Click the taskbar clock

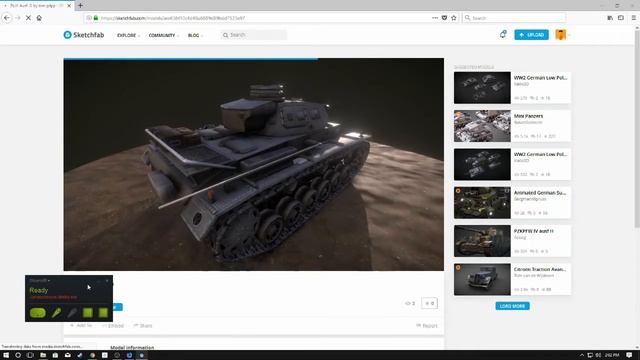(612, 355)
